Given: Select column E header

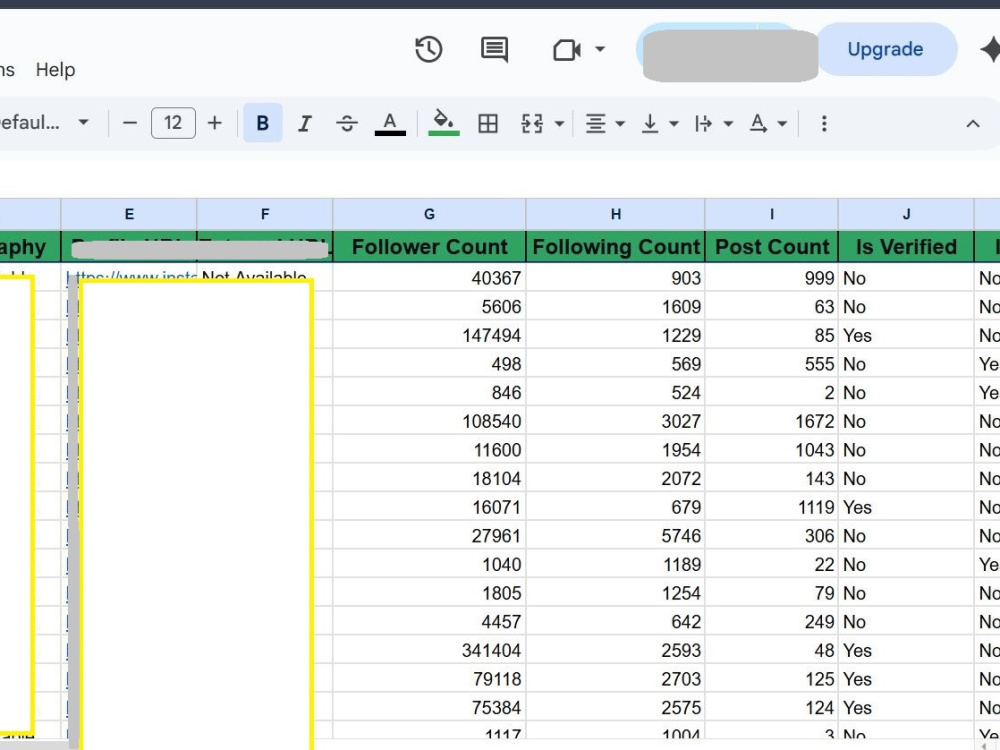Looking at the screenshot, I should click(x=129, y=214).
